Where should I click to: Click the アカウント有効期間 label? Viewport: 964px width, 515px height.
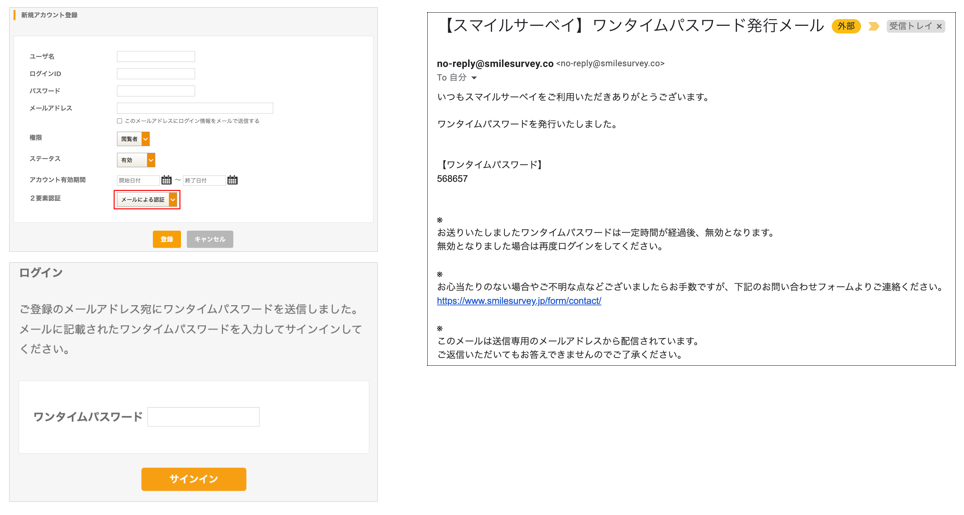[57, 180]
